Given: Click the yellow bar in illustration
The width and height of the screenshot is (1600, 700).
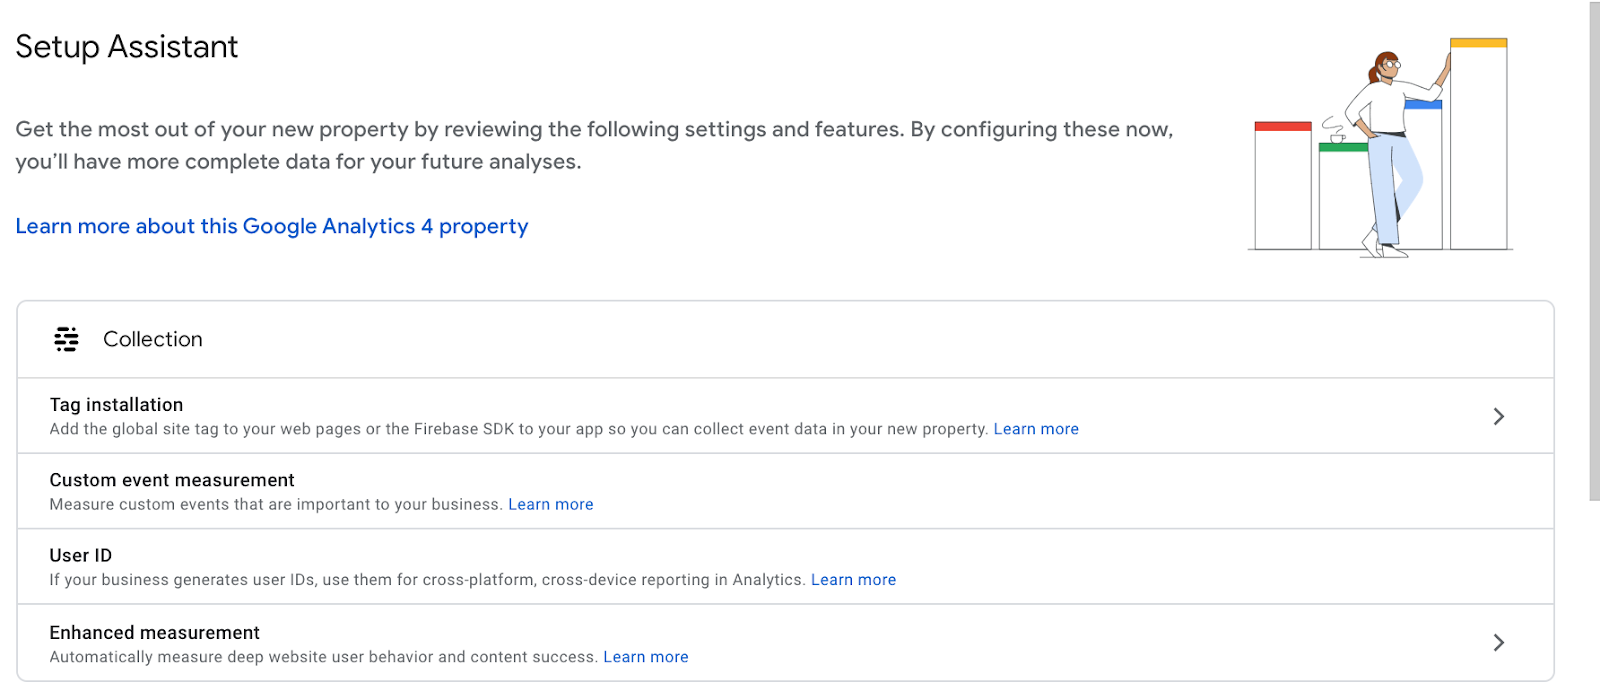Looking at the screenshot, I should [x=1478, y=44].
